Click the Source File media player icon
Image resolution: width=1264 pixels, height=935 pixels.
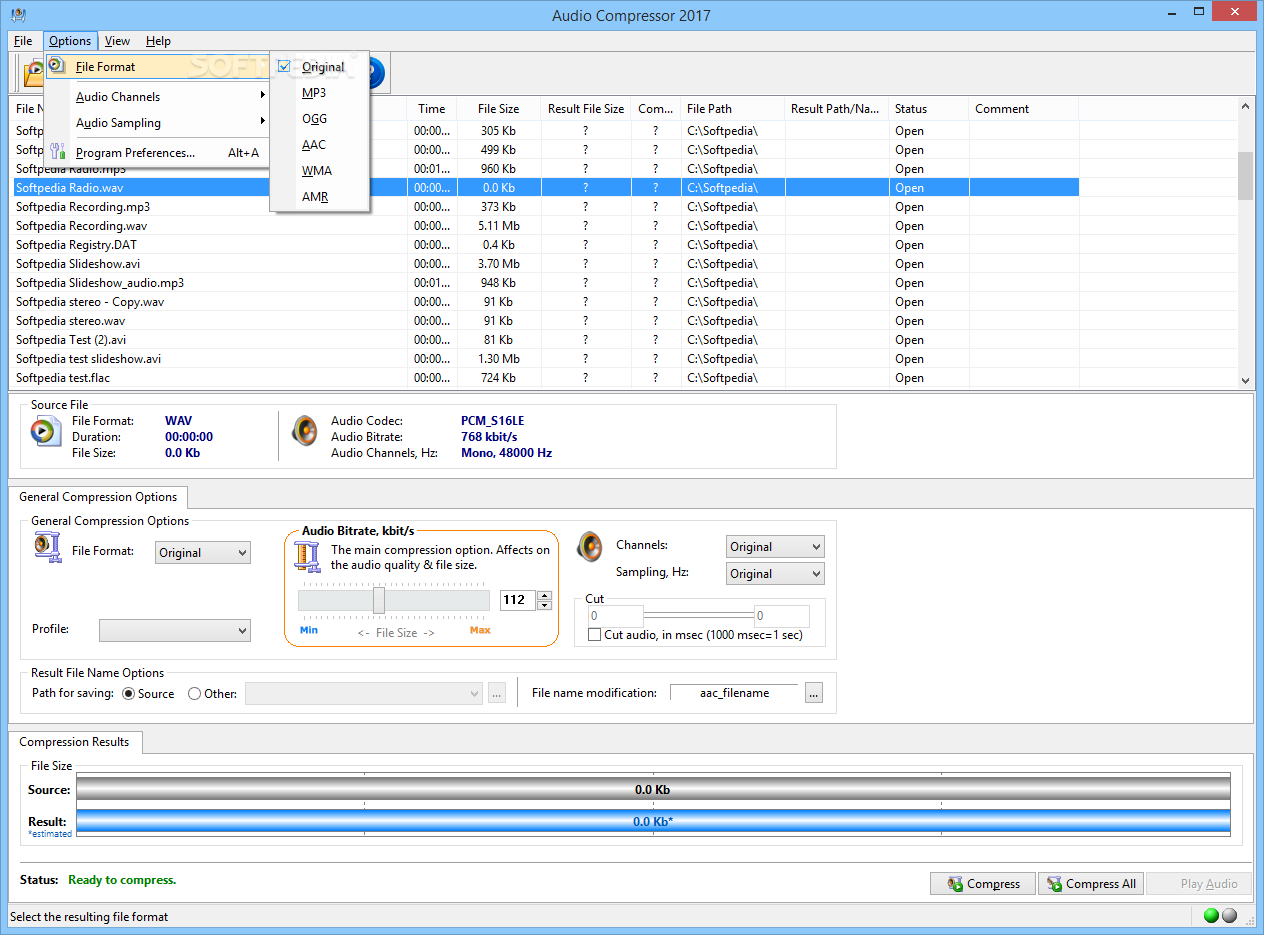(x=45, y=431)
